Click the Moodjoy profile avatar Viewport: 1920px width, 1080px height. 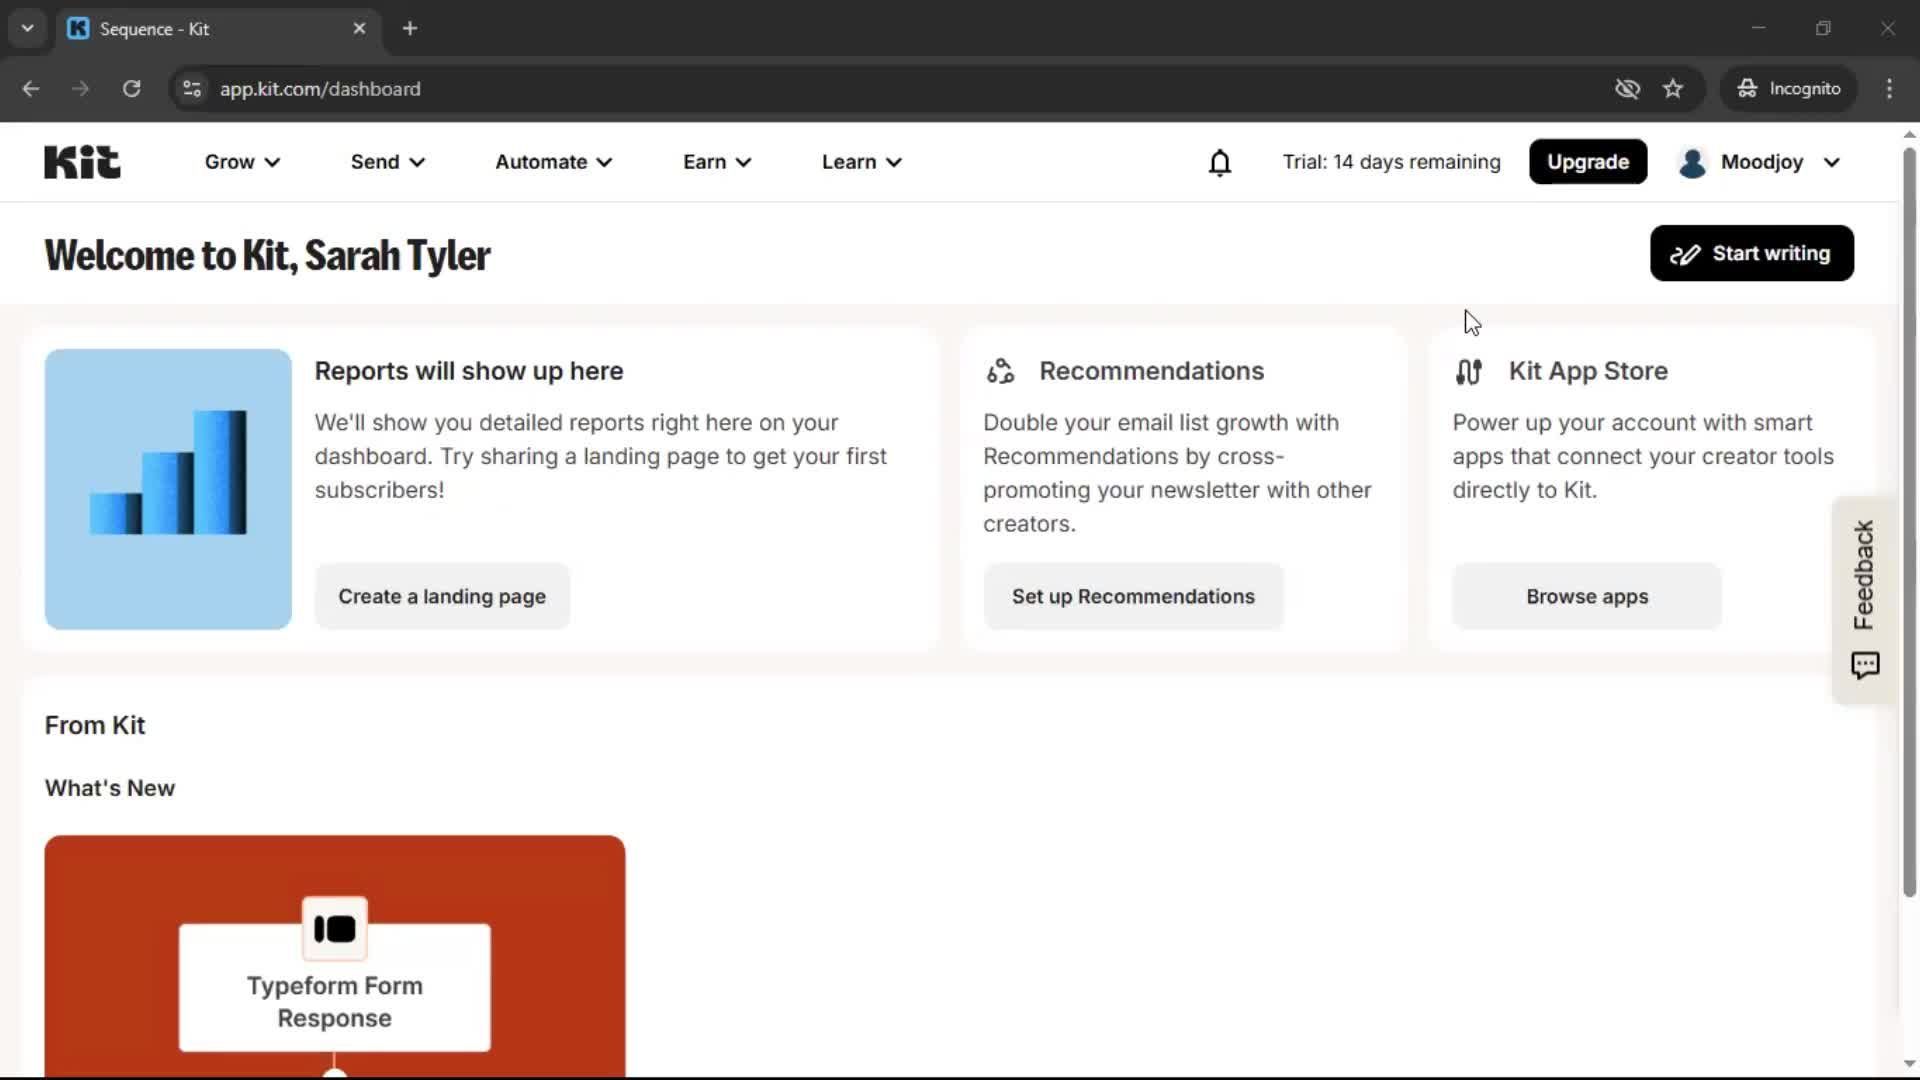click(1692, 162)
